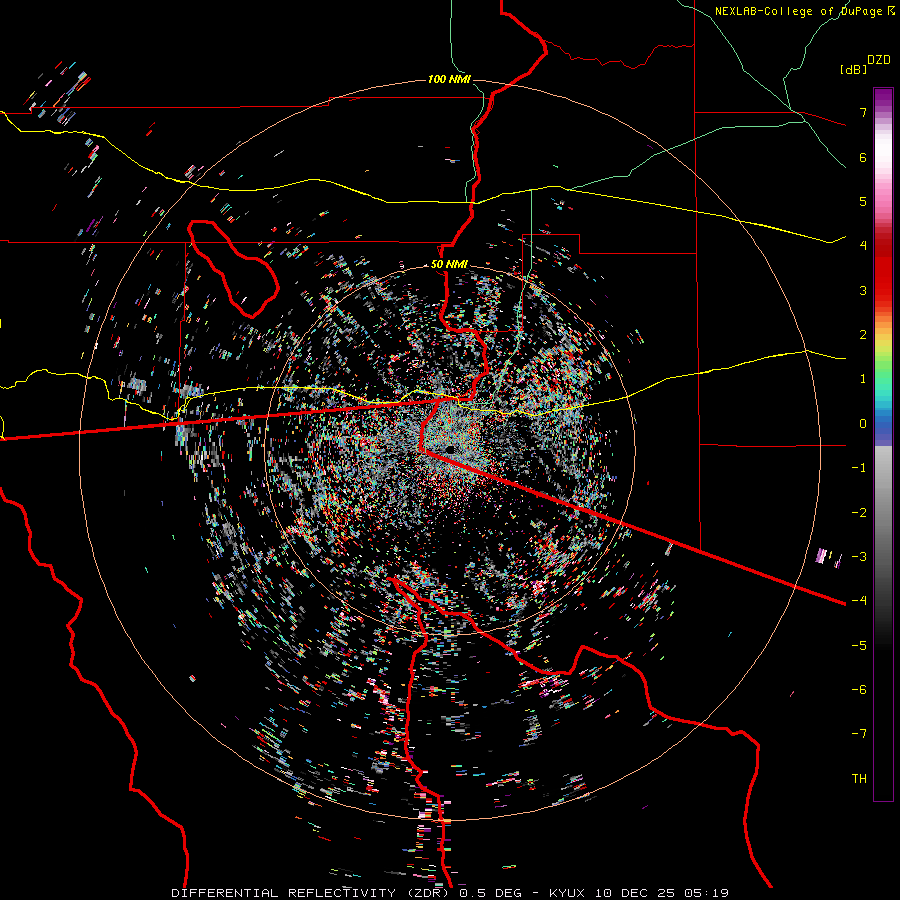Click the -7 value on the dB scale

point(859,734)
